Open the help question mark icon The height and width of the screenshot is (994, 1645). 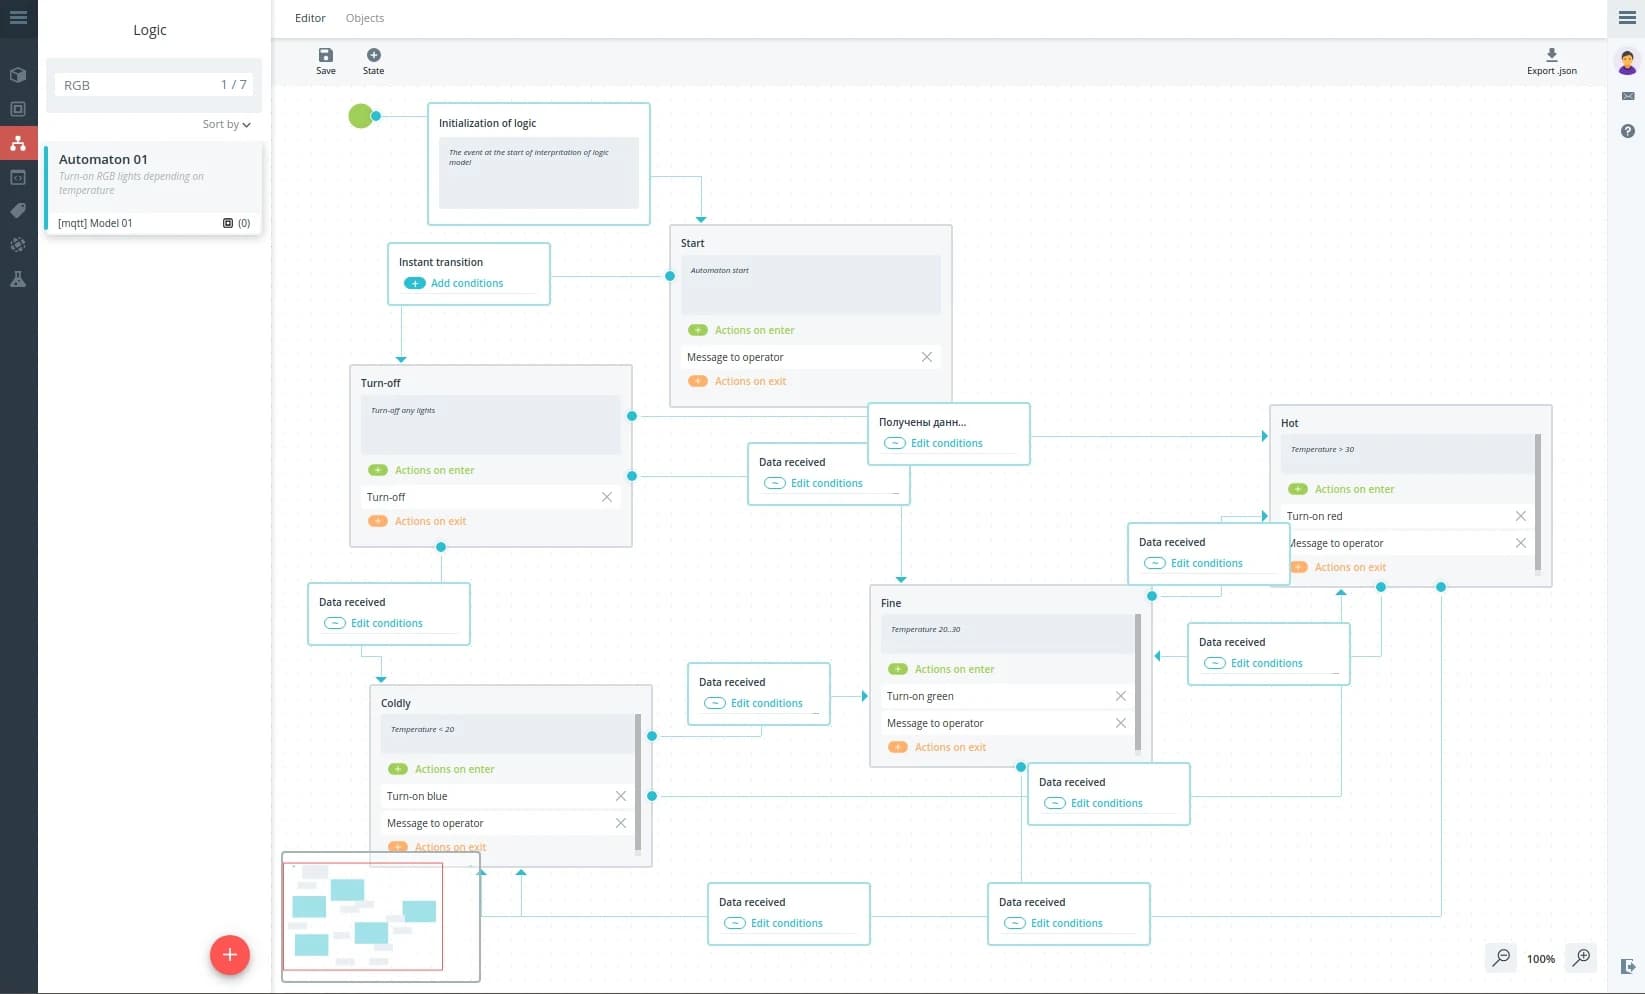[x=1627, y=131]
